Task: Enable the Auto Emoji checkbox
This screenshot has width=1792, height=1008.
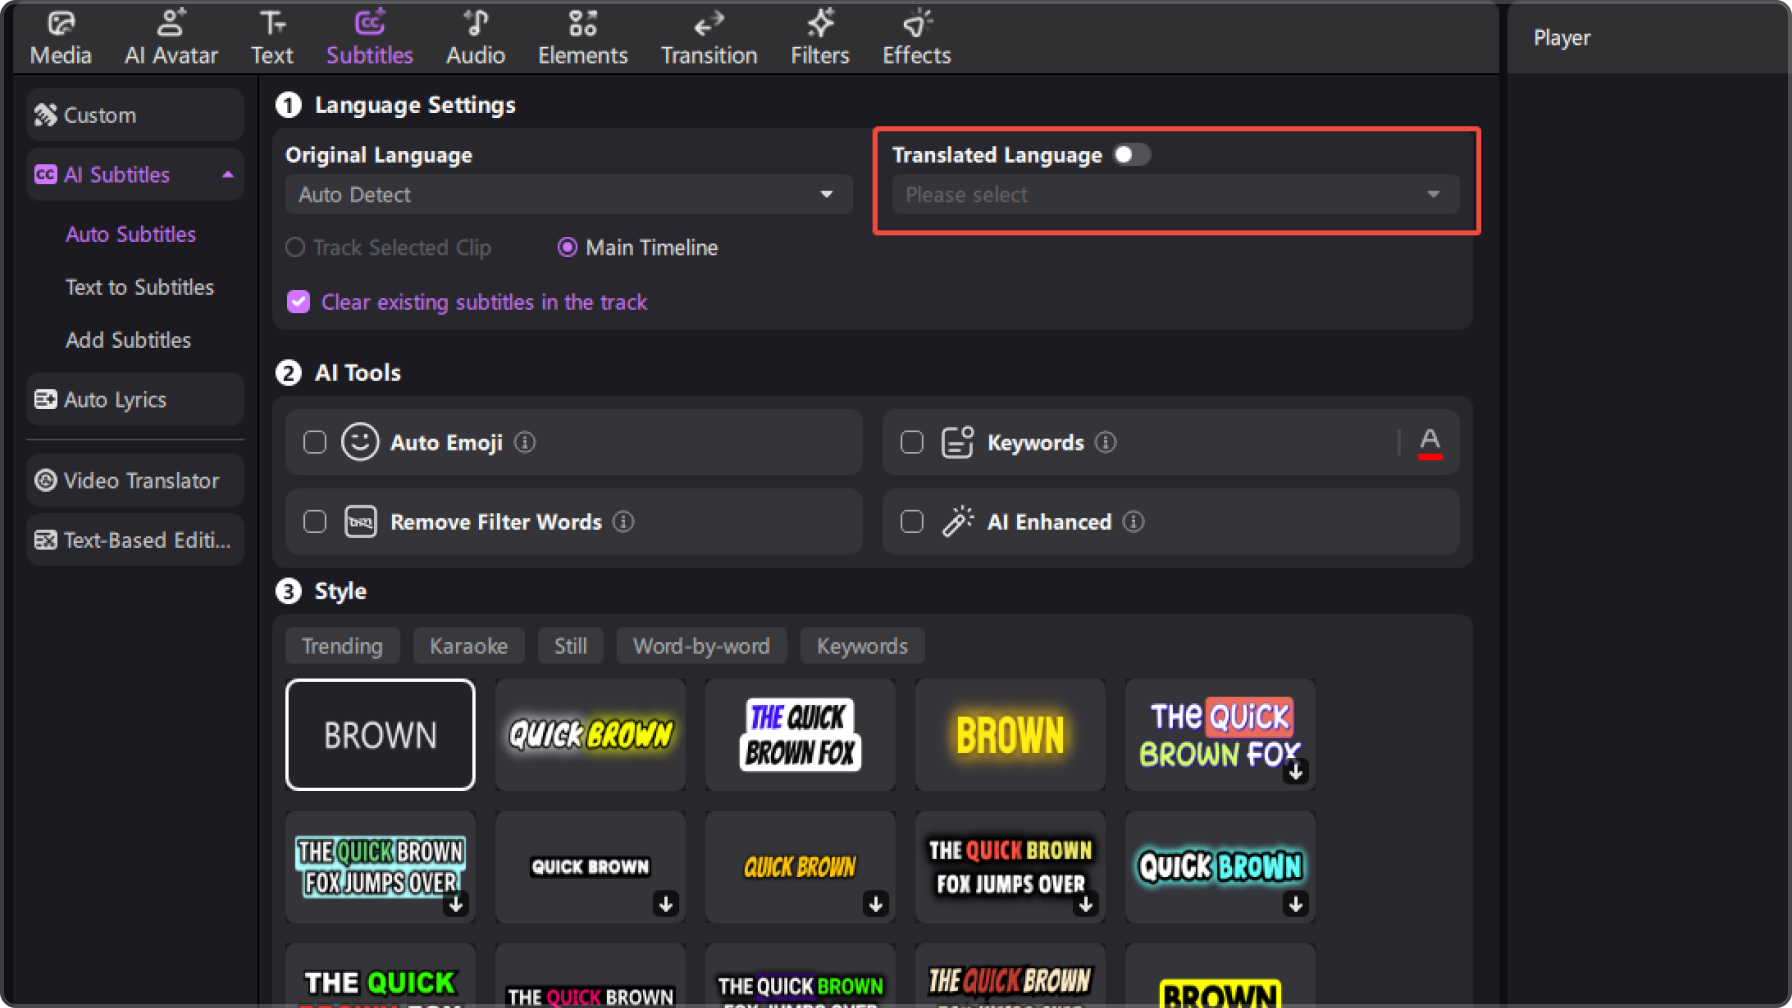Action: tap(315, 442)
